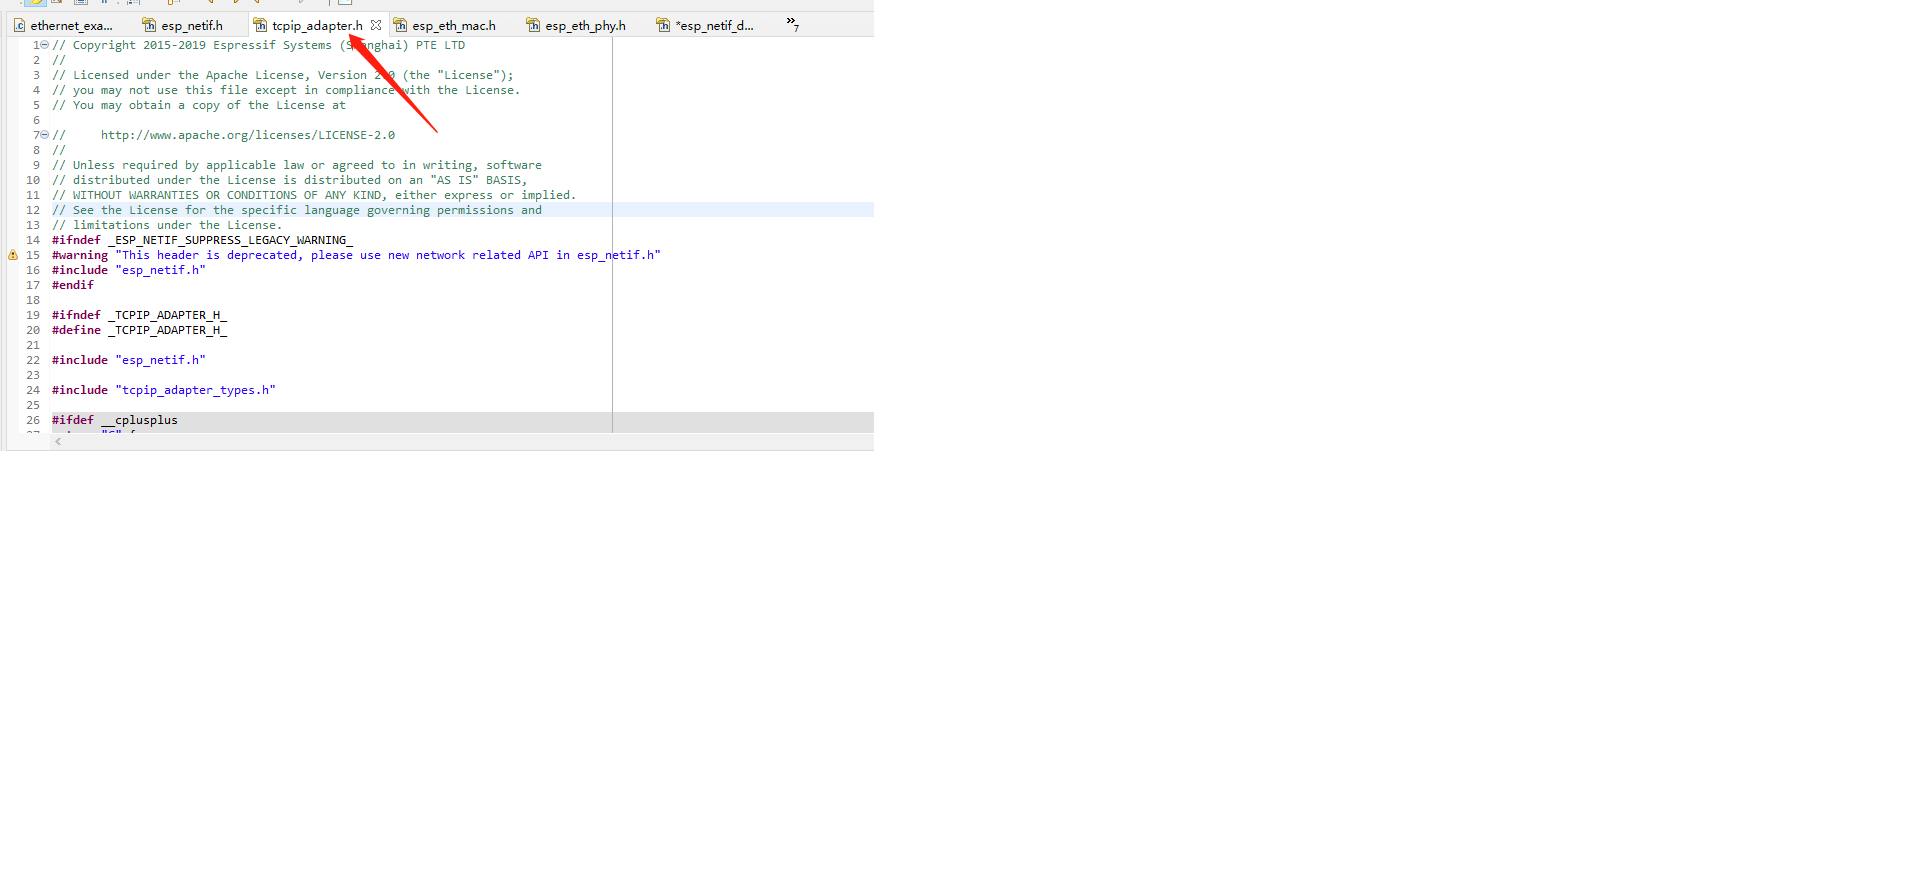
Task: Click the #include "tcpip_adapter_types.h" line
Action: tap(164, 390)
